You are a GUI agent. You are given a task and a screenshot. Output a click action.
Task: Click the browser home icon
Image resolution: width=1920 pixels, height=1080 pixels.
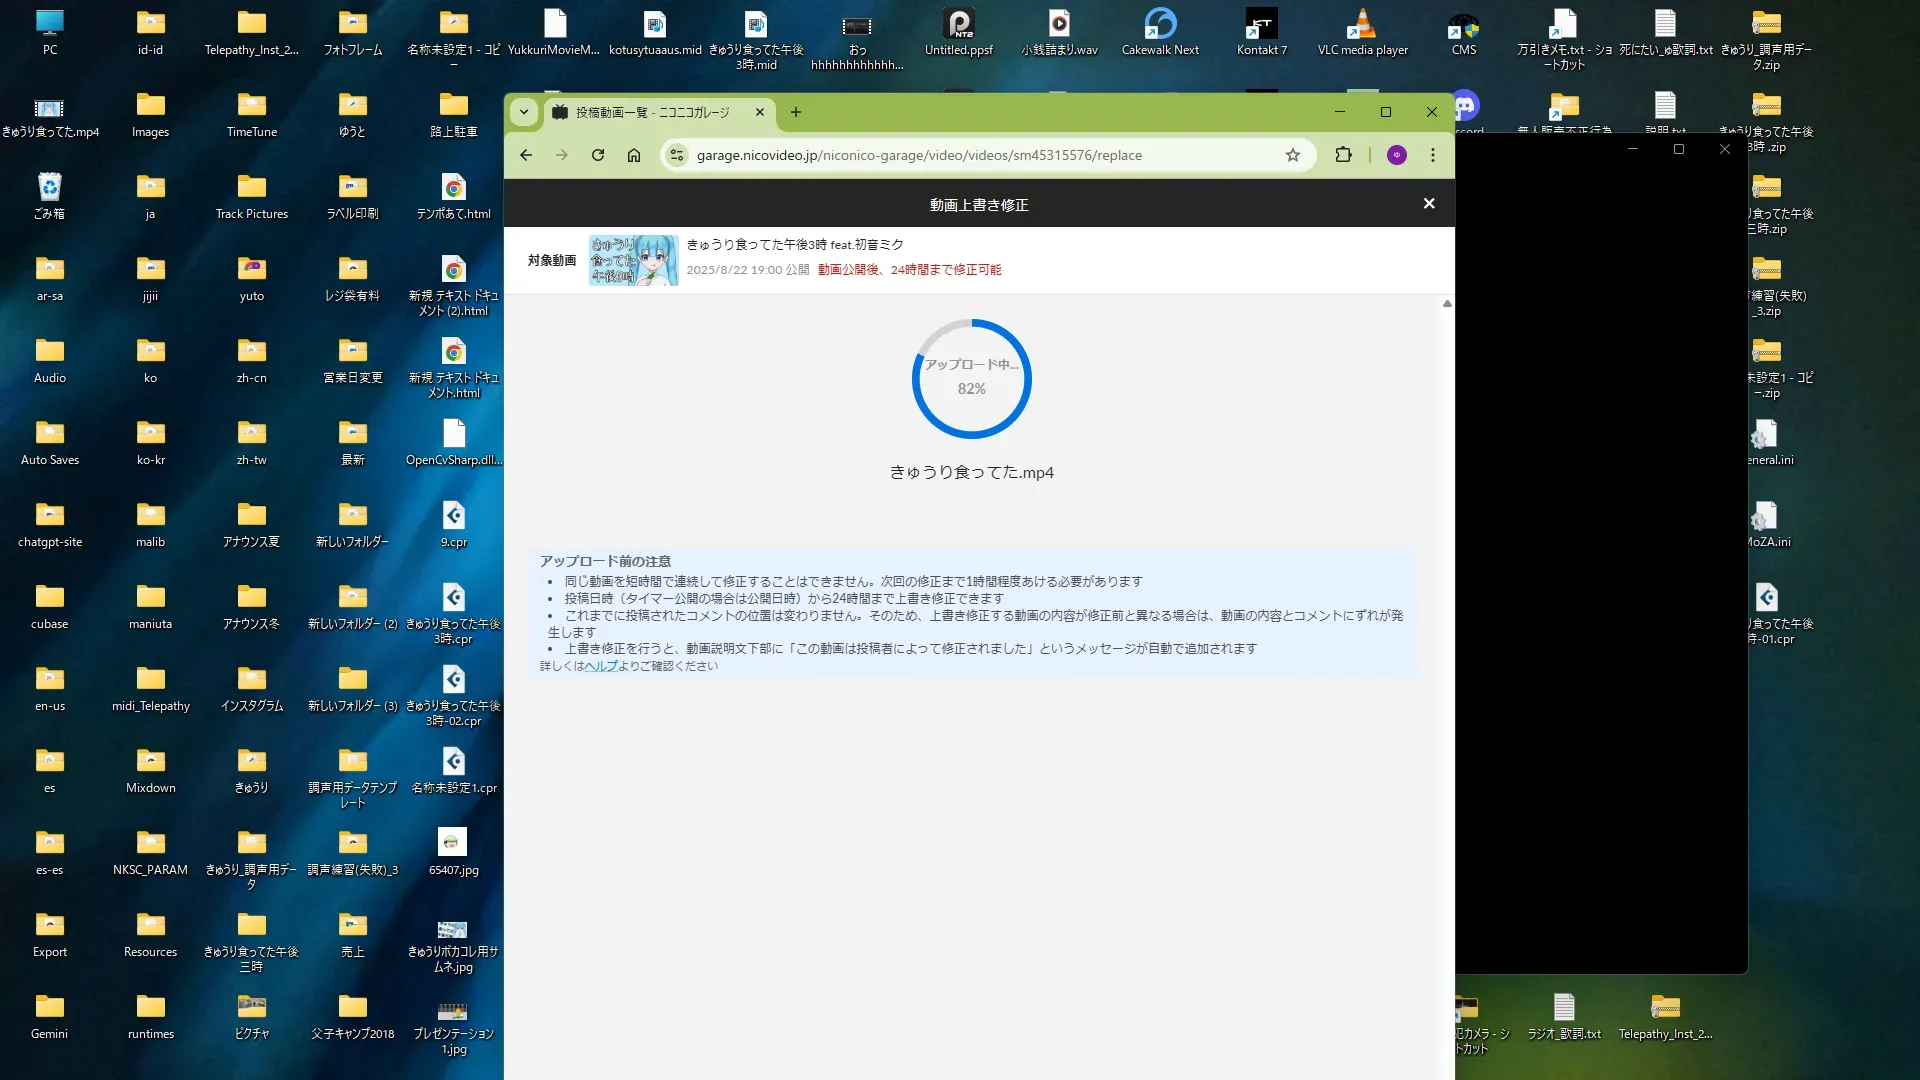click(634, 155)
